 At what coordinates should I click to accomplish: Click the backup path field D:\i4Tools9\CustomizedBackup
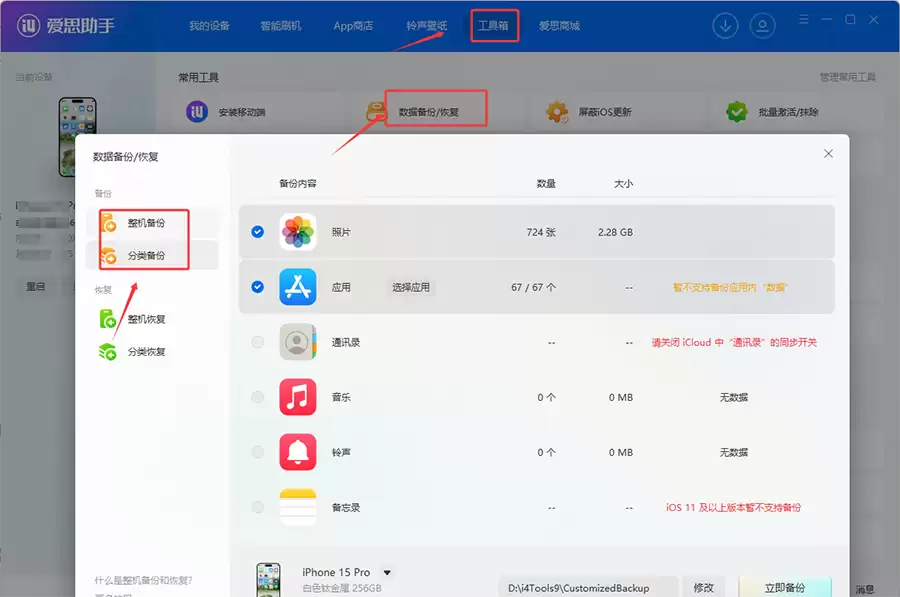point(588,588)
